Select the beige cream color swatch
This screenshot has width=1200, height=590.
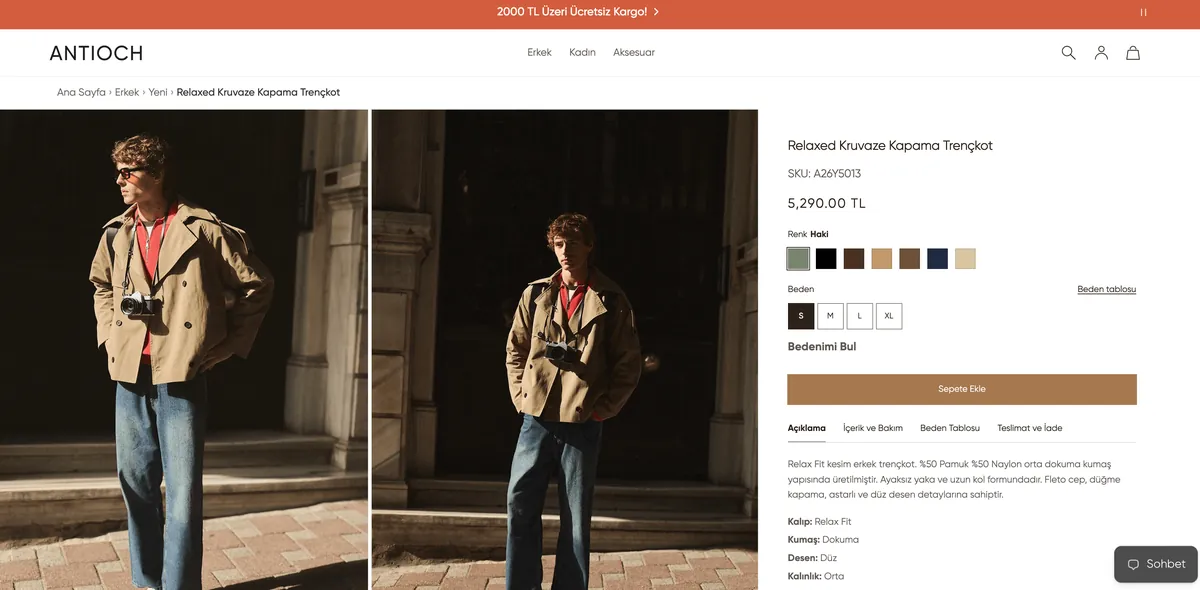[965, 259]
